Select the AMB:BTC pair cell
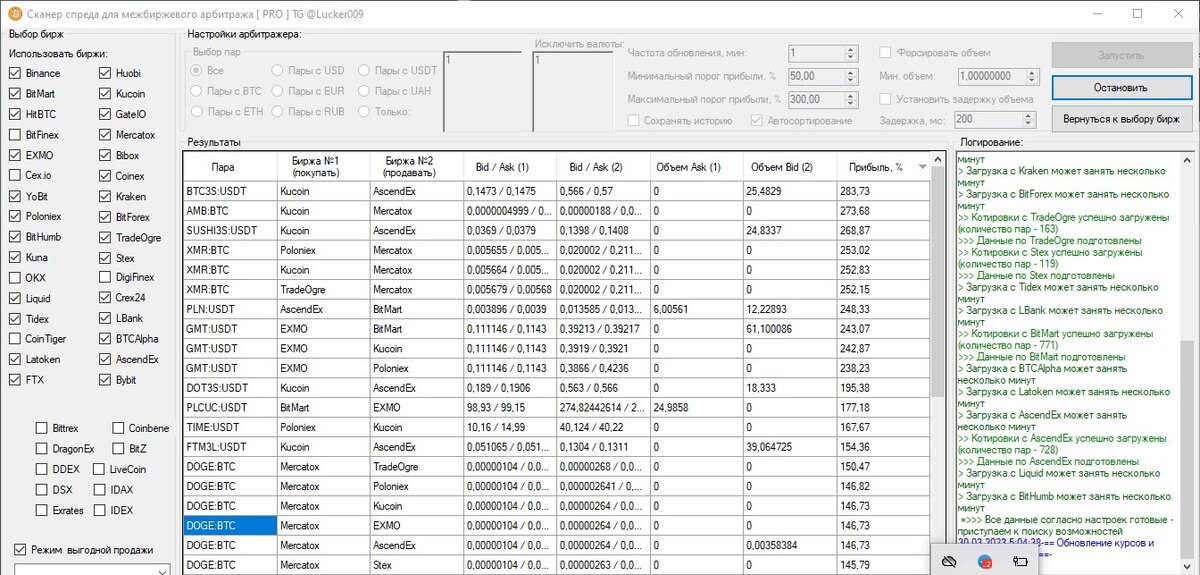 pos(230,211)
